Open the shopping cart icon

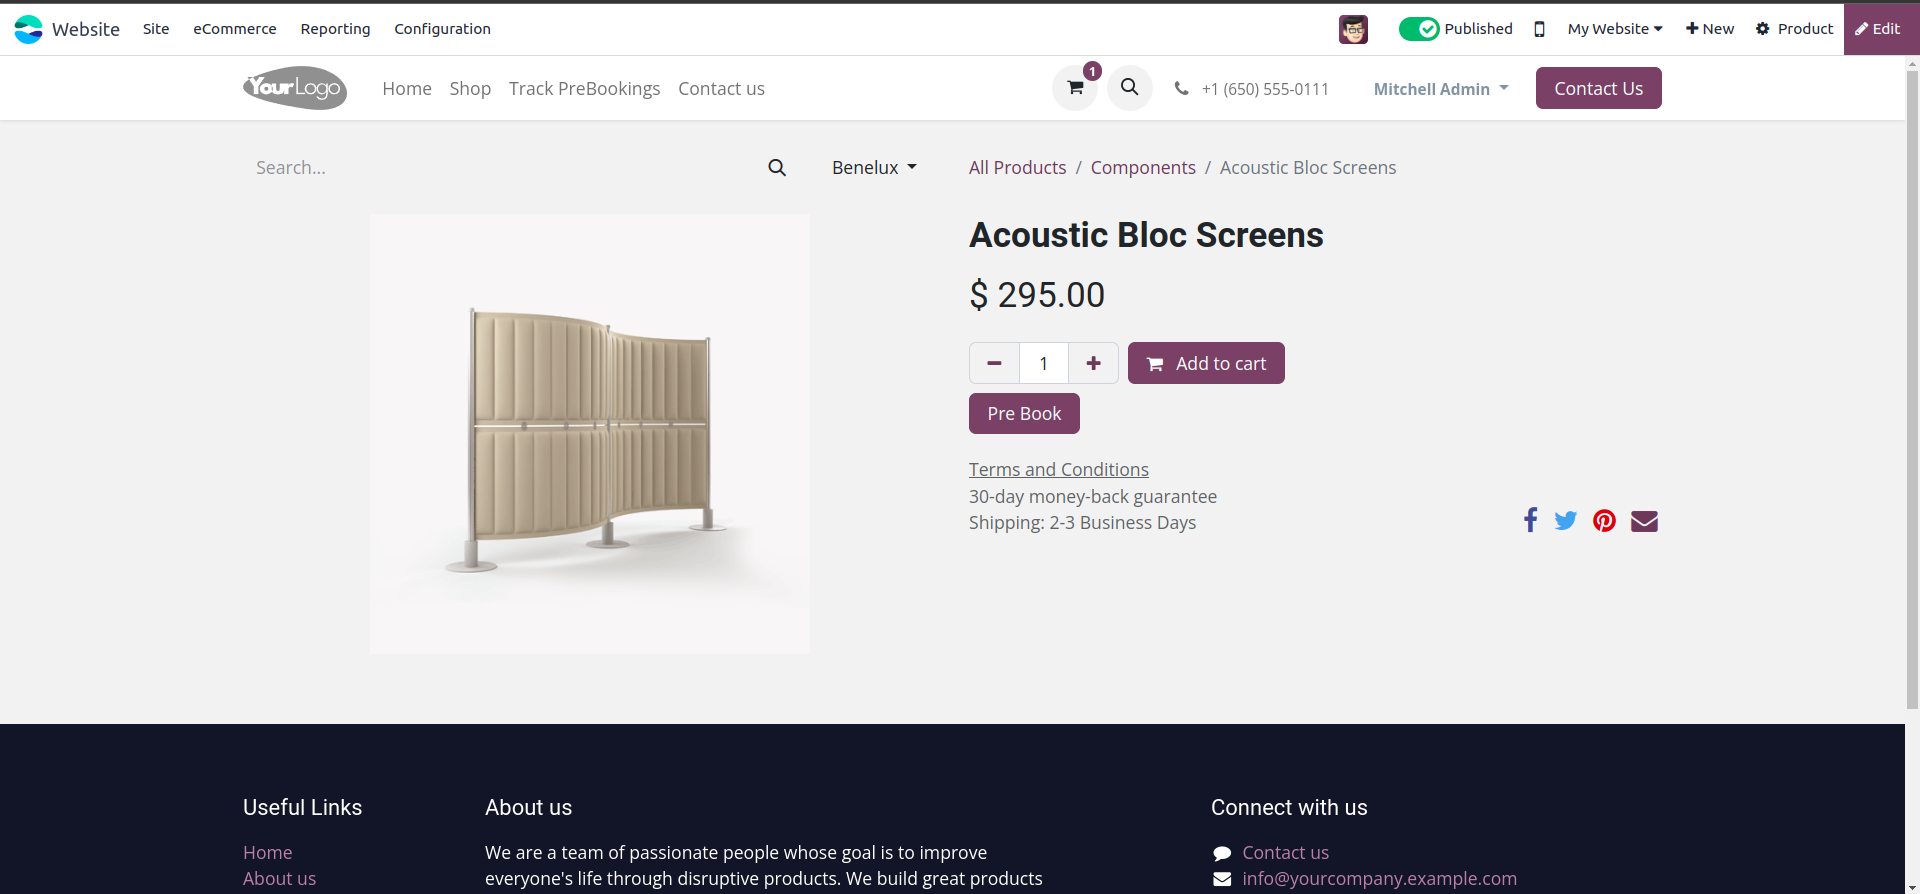click(x=1075, y=88)
